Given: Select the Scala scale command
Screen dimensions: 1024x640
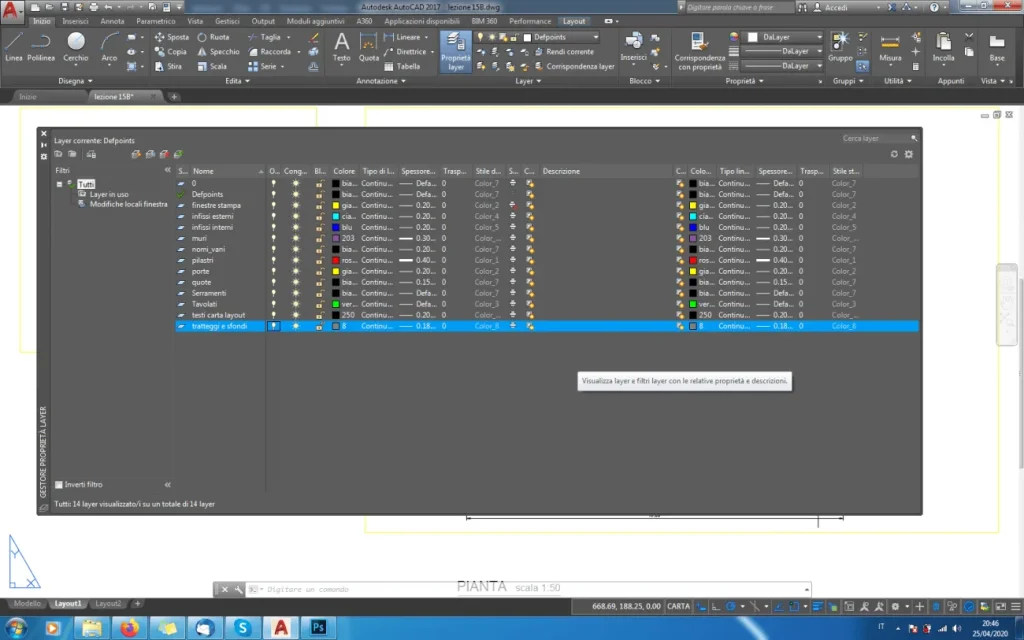Looking at the screenshot, I should coord(212,66).
